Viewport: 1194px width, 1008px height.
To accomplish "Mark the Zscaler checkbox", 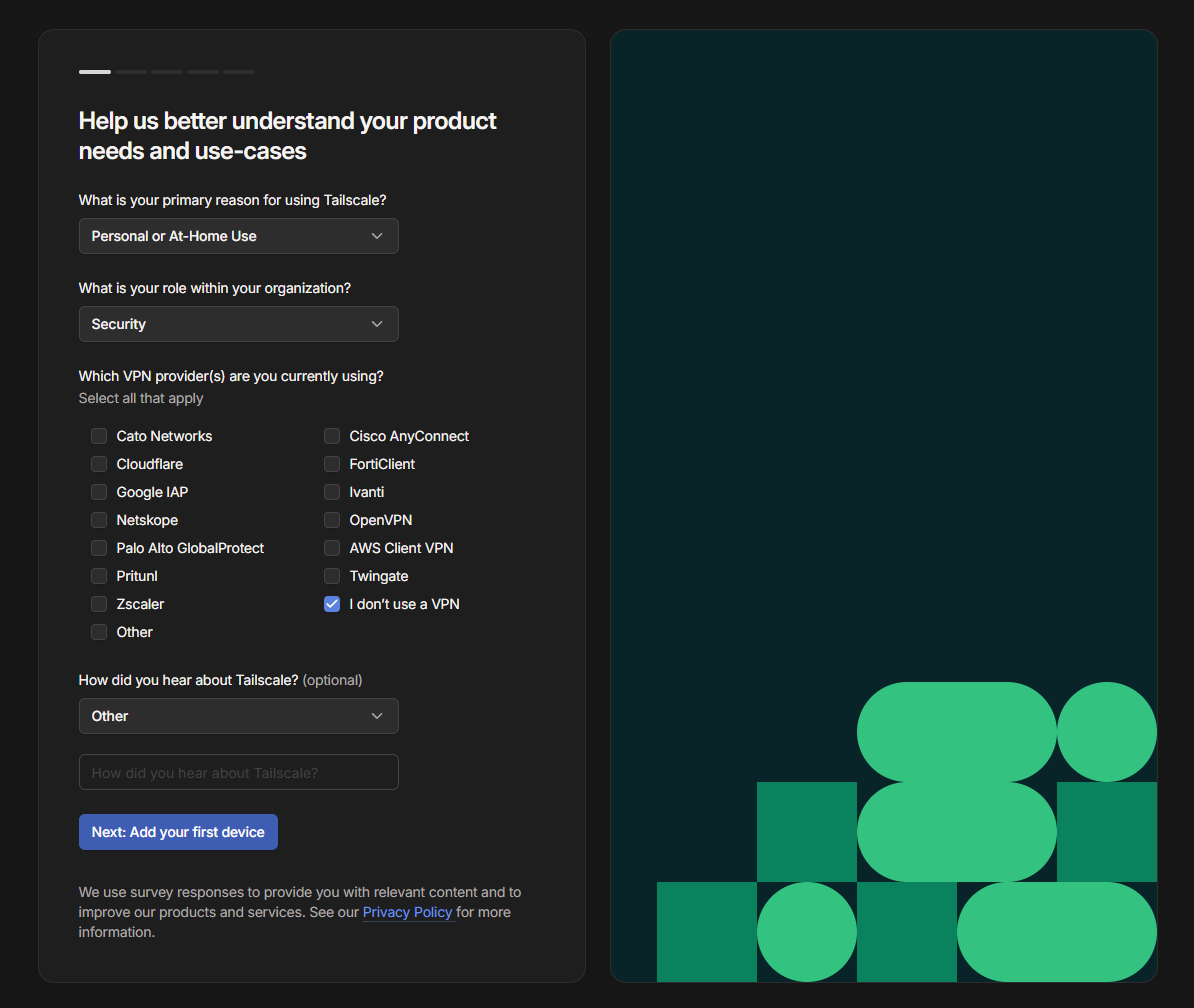I will 99,604.
